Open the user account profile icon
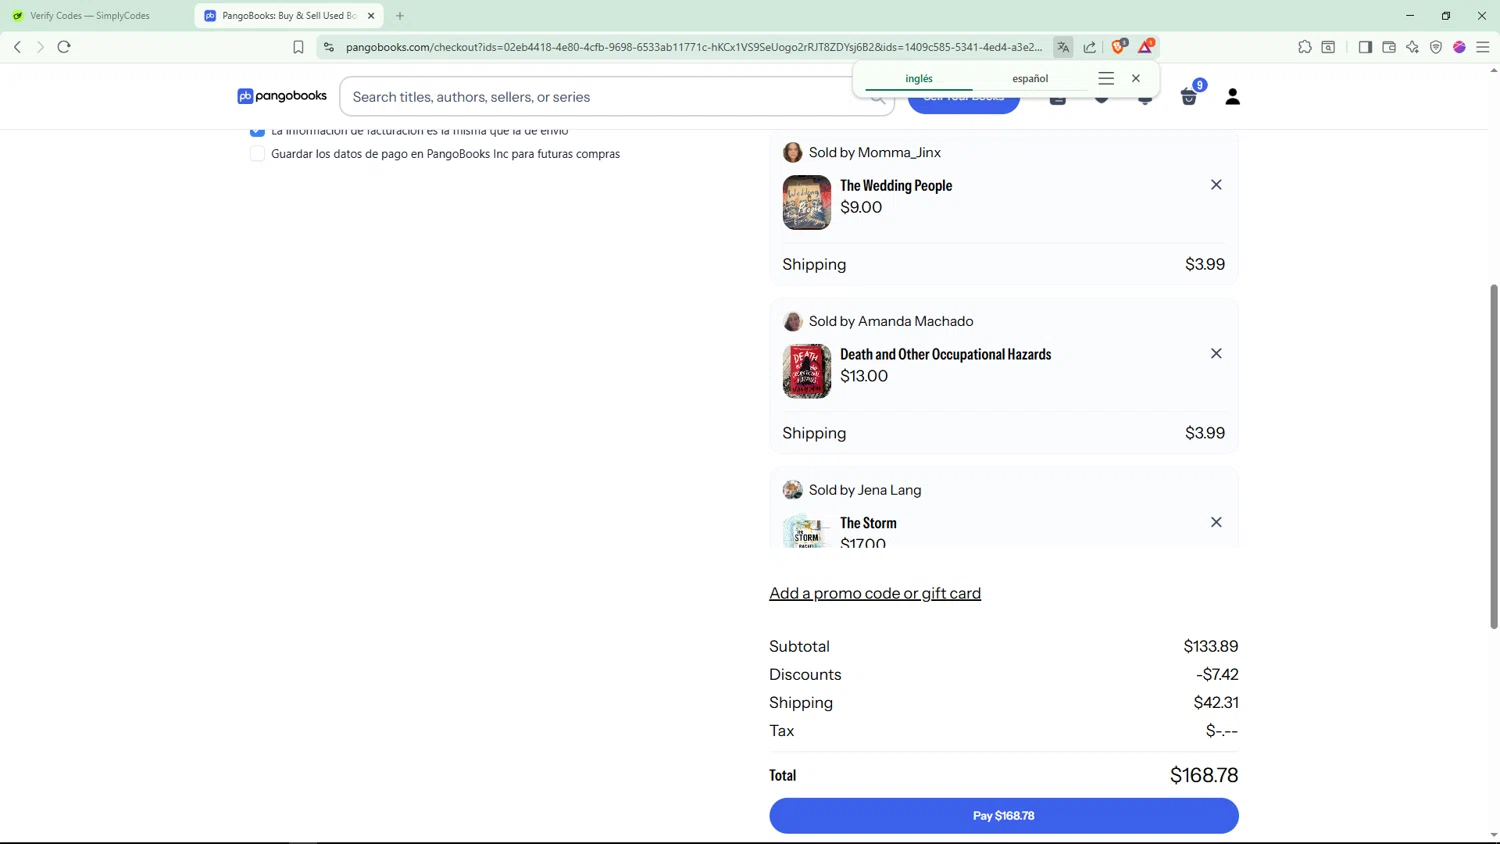 (1233, 96)
